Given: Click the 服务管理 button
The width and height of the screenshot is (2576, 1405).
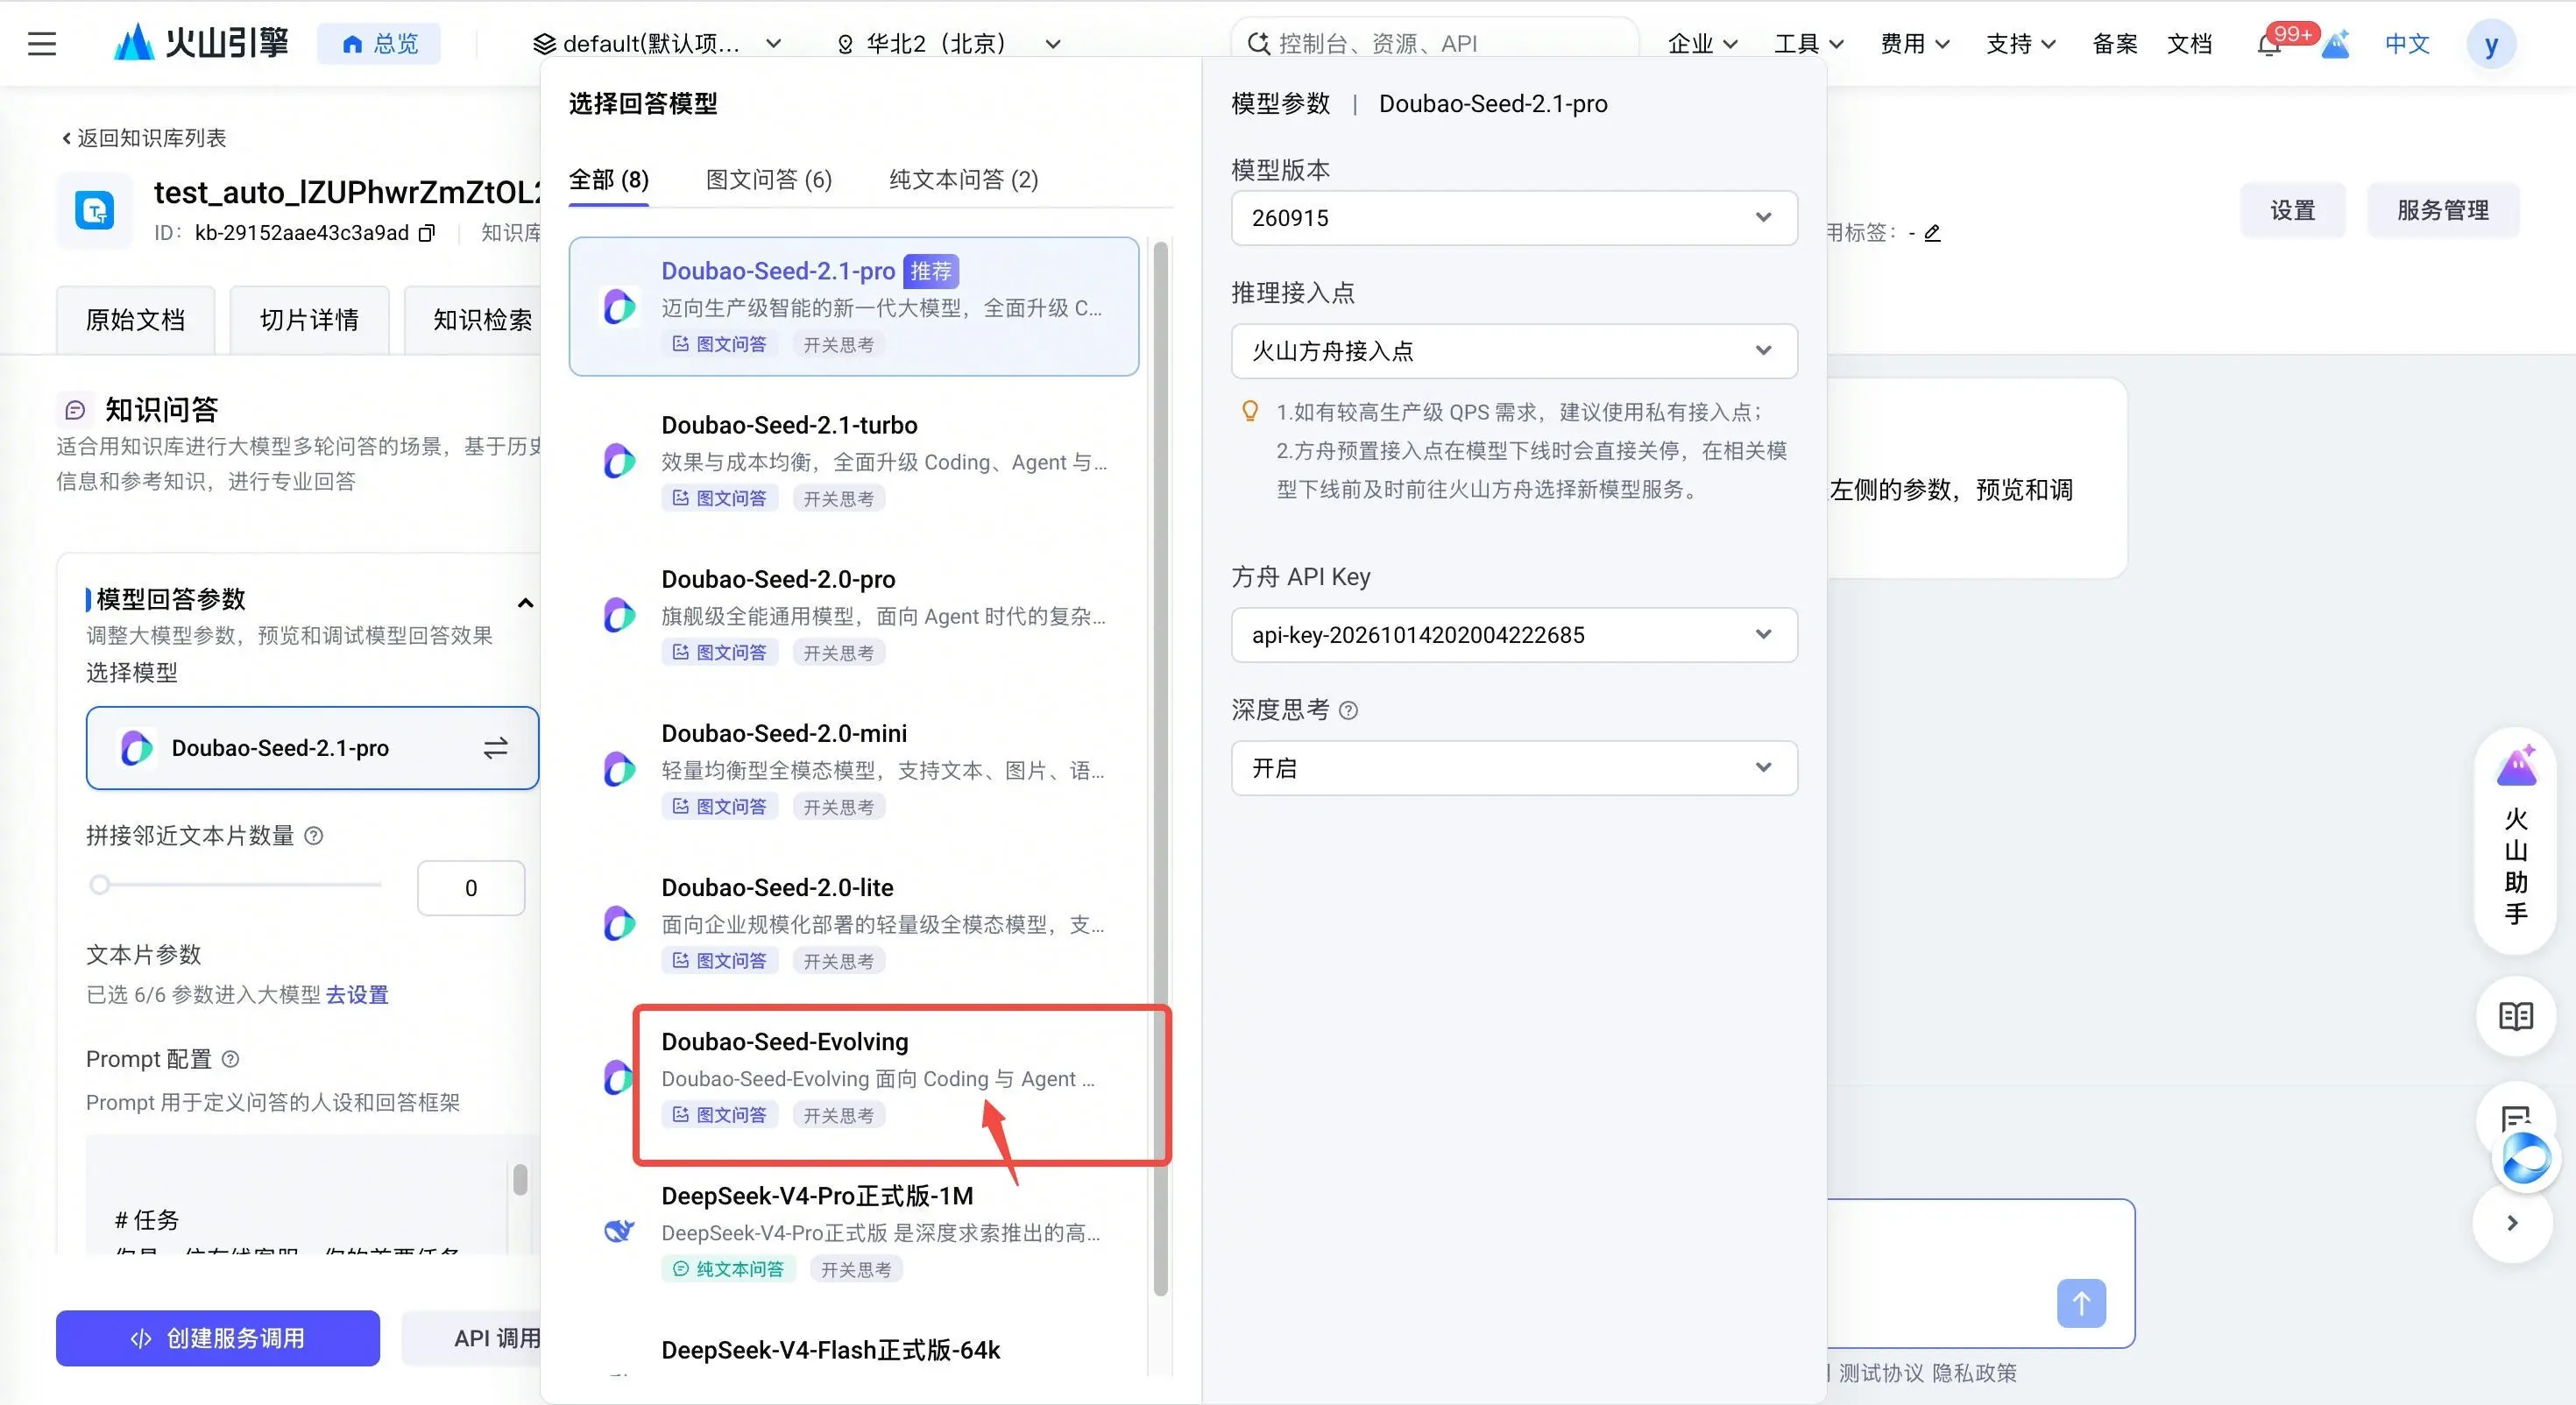Looking at the screenshot, I should [x=2442, y=210].
